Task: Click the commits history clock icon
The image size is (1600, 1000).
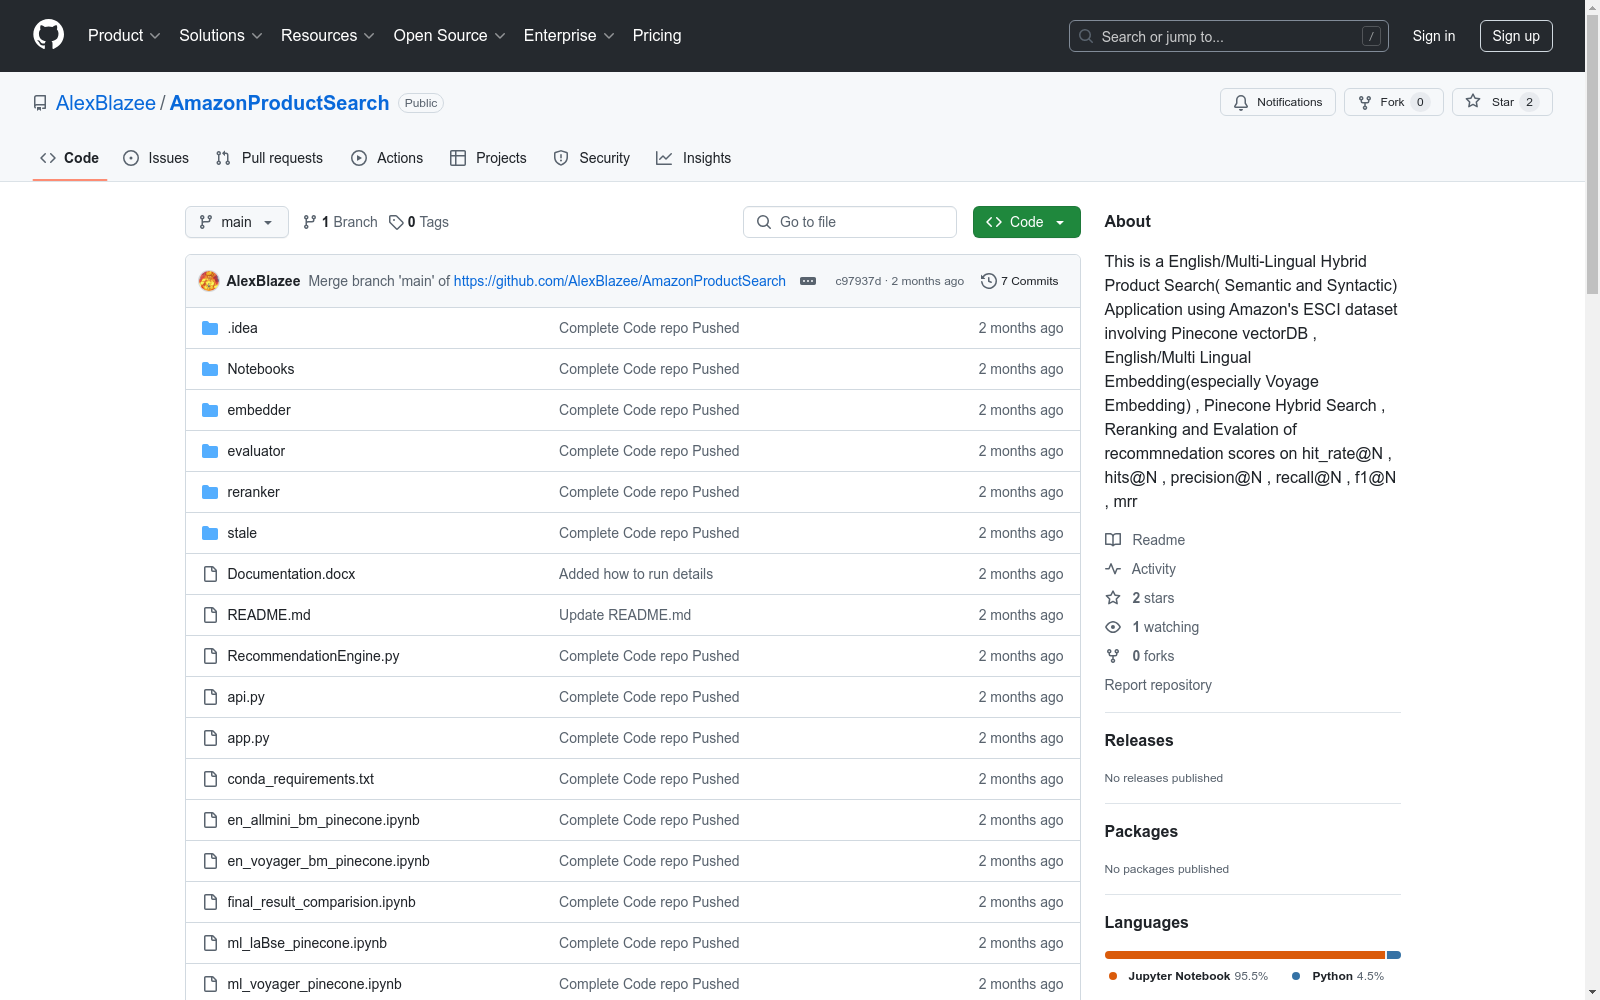Action: [x=989, y=281]
